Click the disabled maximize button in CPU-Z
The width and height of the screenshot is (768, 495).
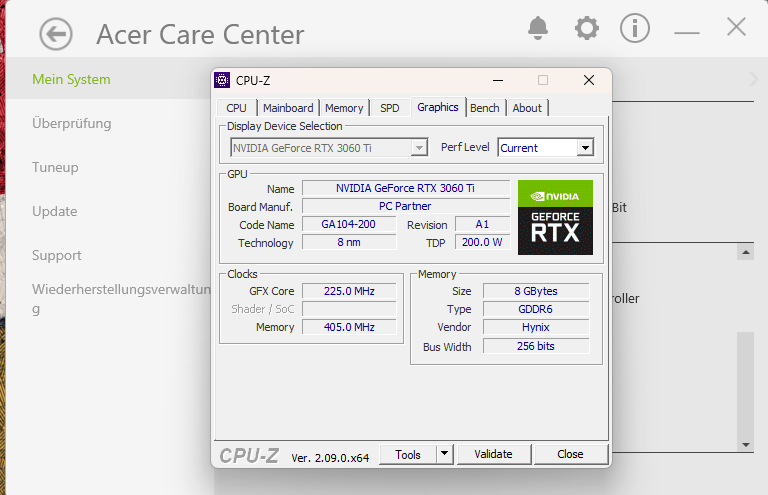(x=543, y=80)
